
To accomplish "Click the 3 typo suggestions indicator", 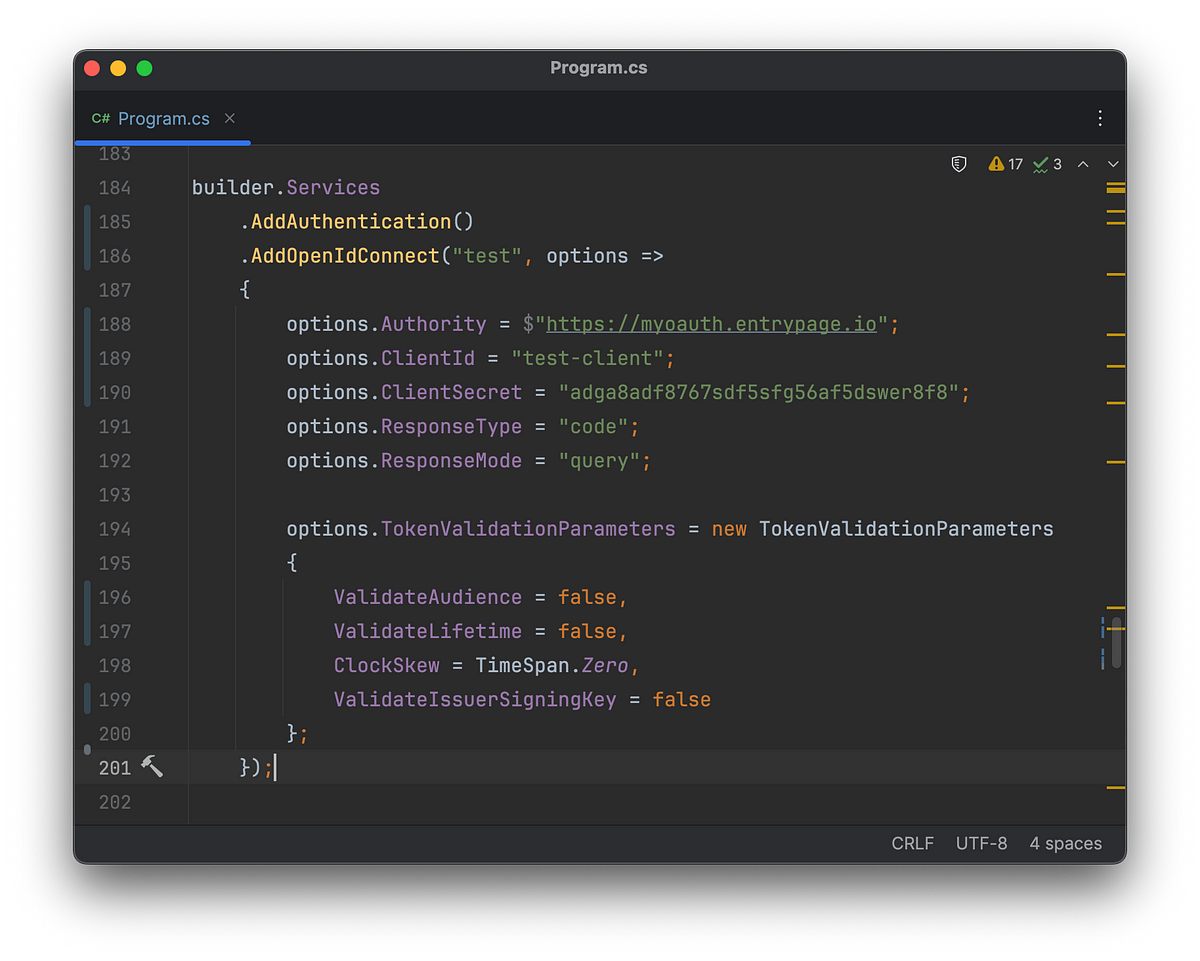I will 1047,164.
